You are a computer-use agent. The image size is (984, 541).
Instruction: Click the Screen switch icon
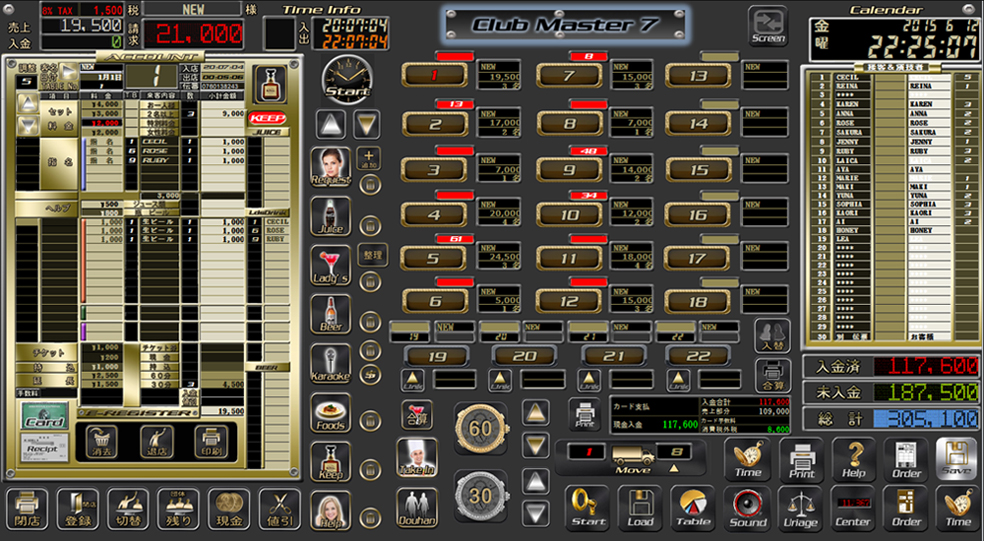(768, 26)
